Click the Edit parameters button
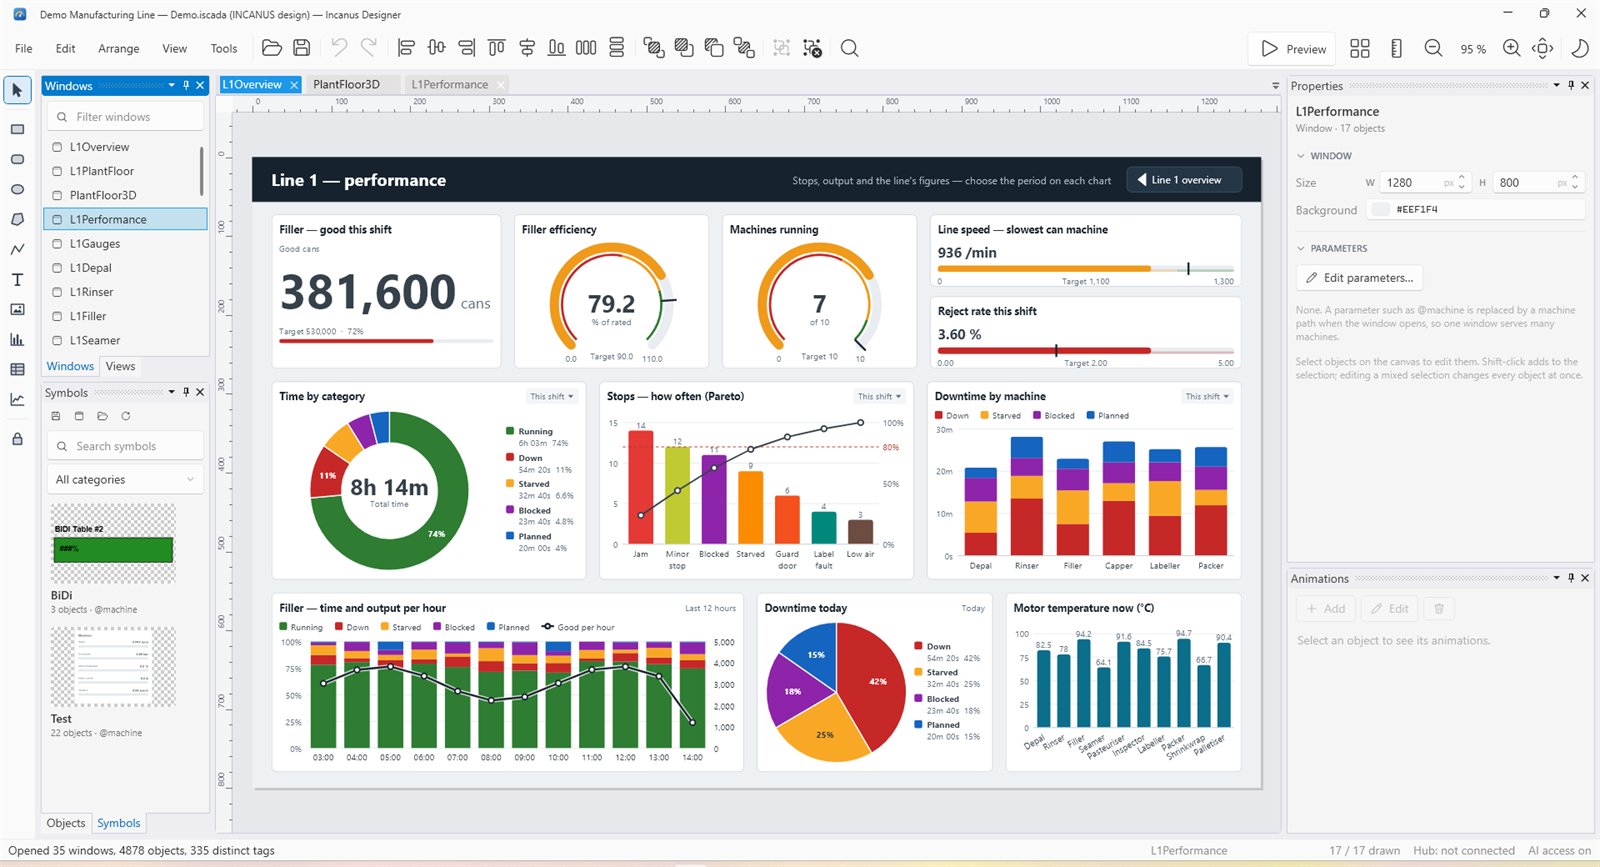Screen dimensions: 1600x867 pos(1359,278)
